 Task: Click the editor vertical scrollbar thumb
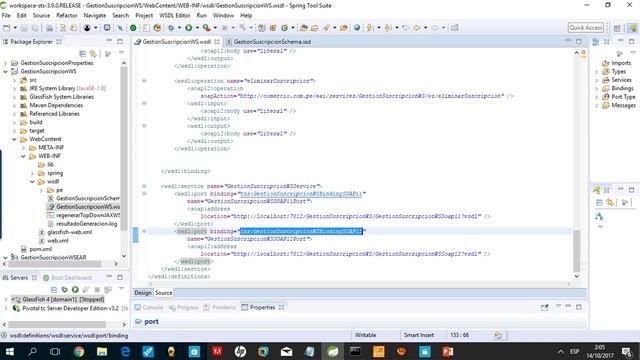pyautogui.click(x=577, y=251)
